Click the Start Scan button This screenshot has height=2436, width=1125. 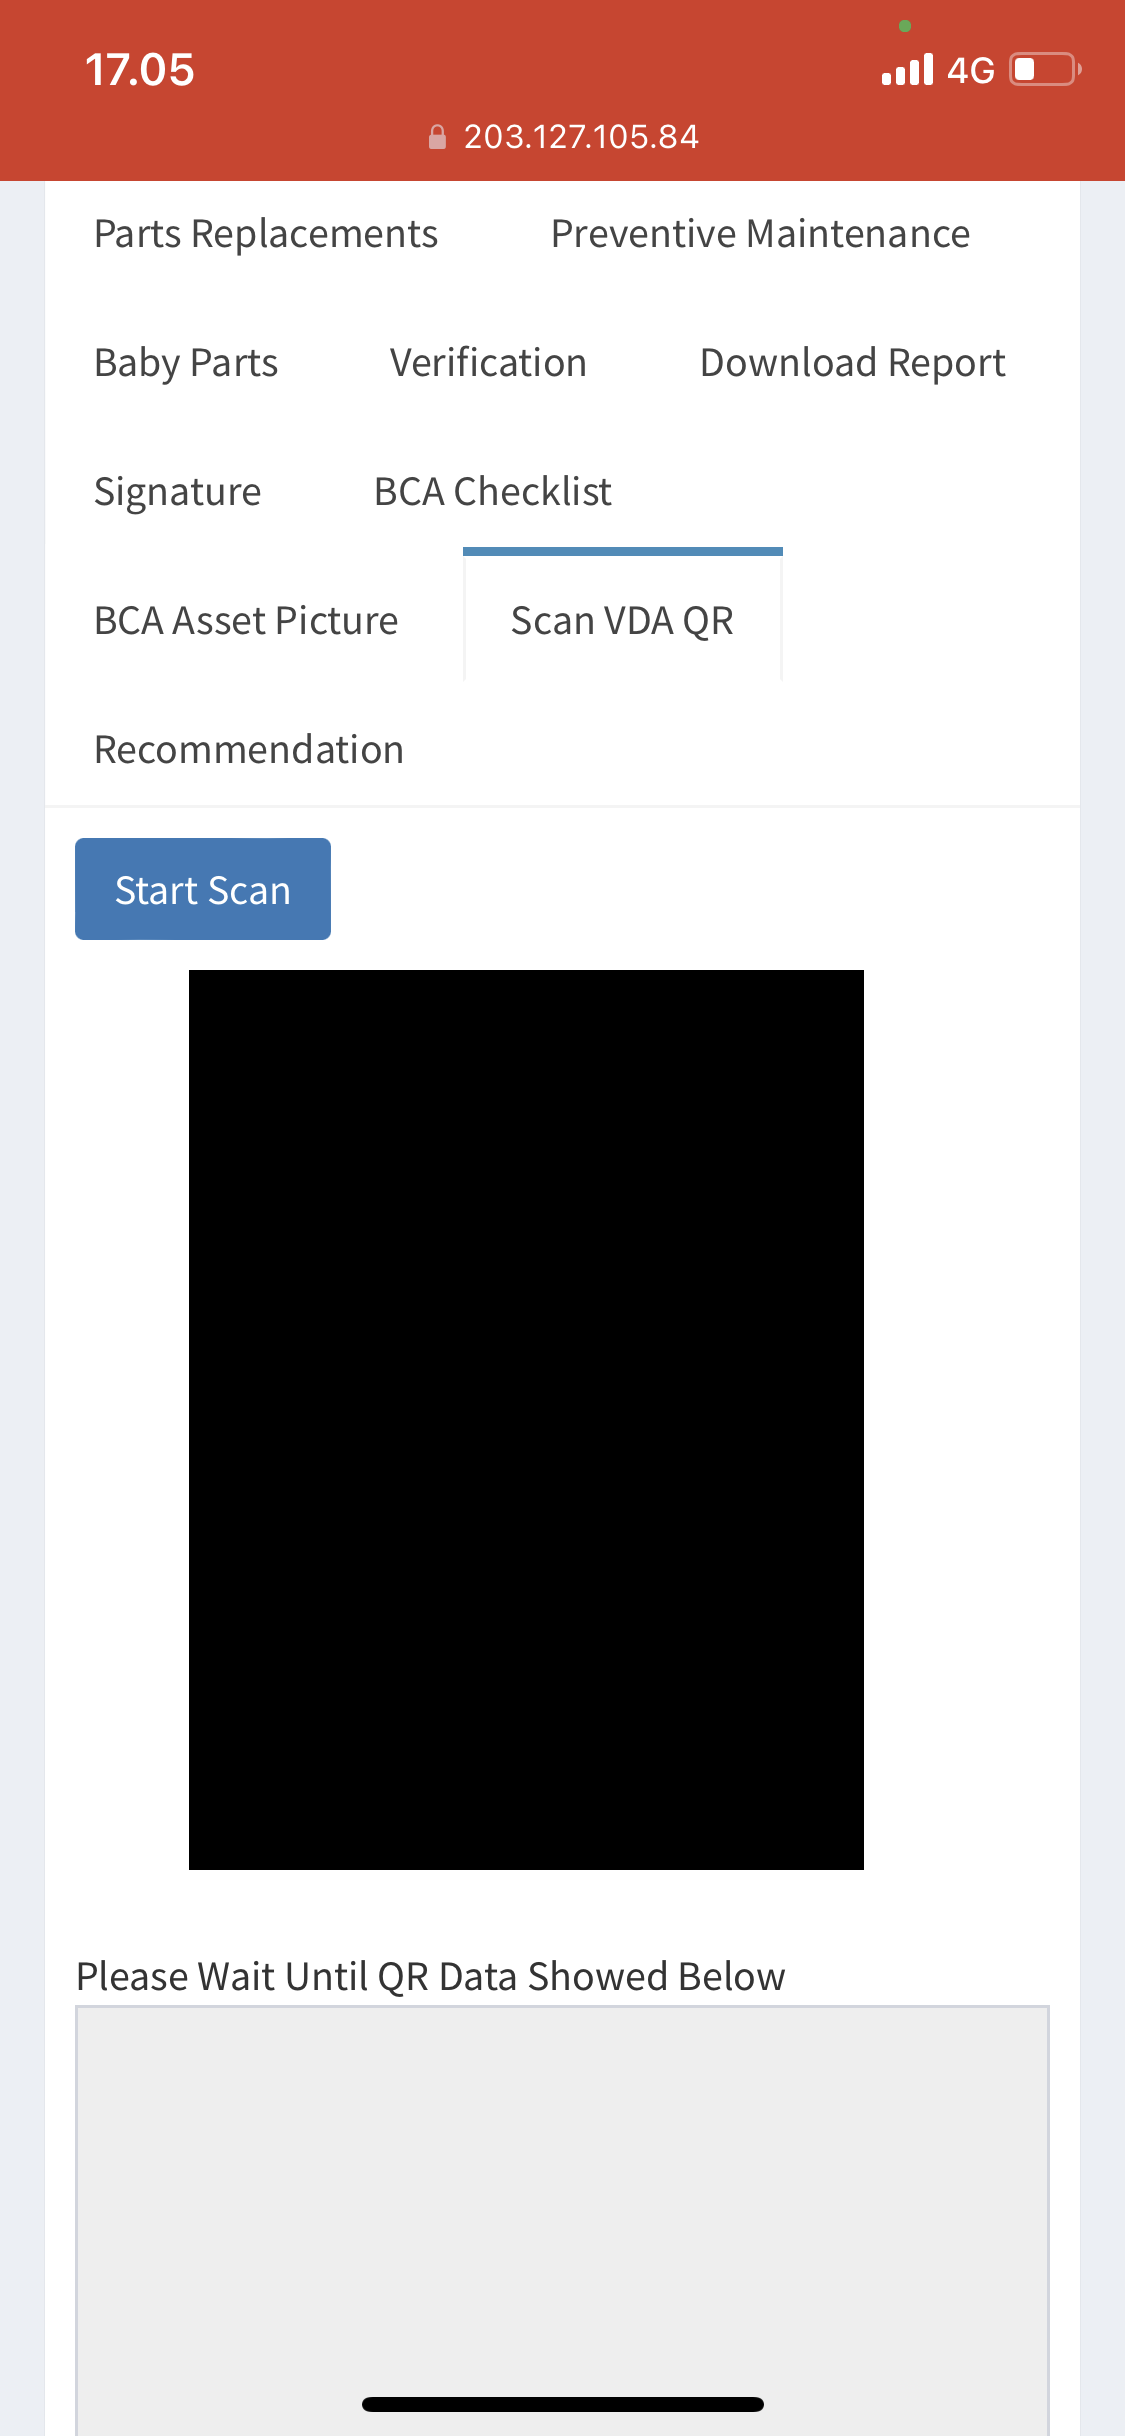tap(203, 889)
